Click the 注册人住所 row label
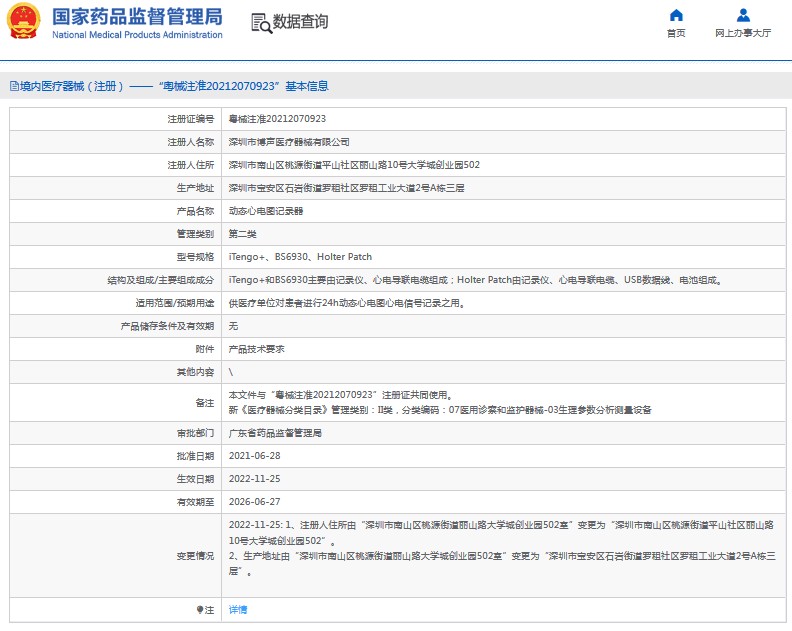The width and height of the screenshot is (792, 631). click(191, 165)
